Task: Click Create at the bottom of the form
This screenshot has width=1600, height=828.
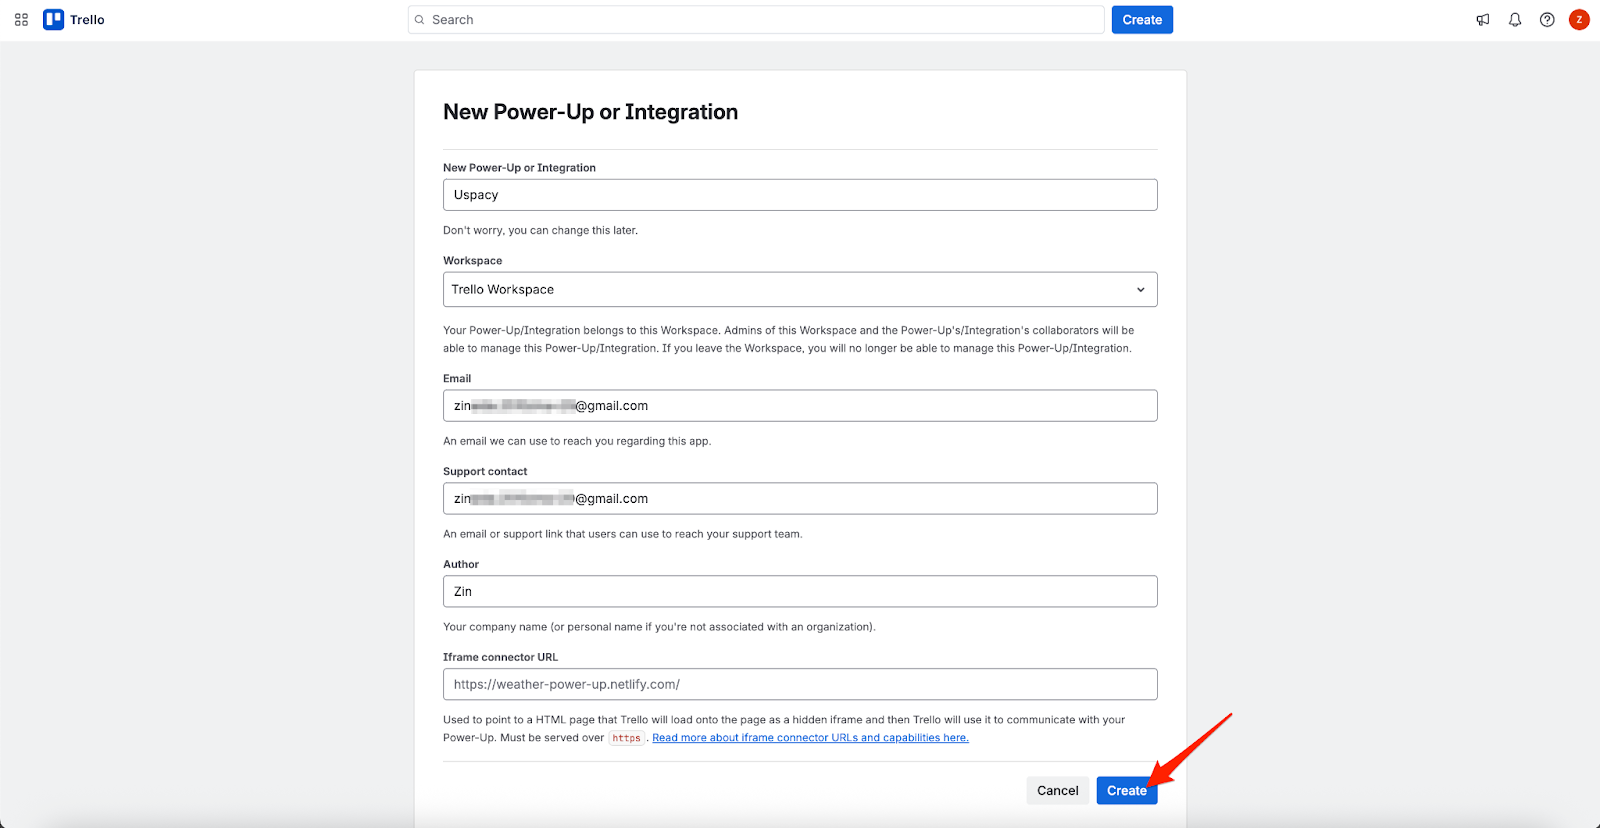Action: pos(1126,791)
